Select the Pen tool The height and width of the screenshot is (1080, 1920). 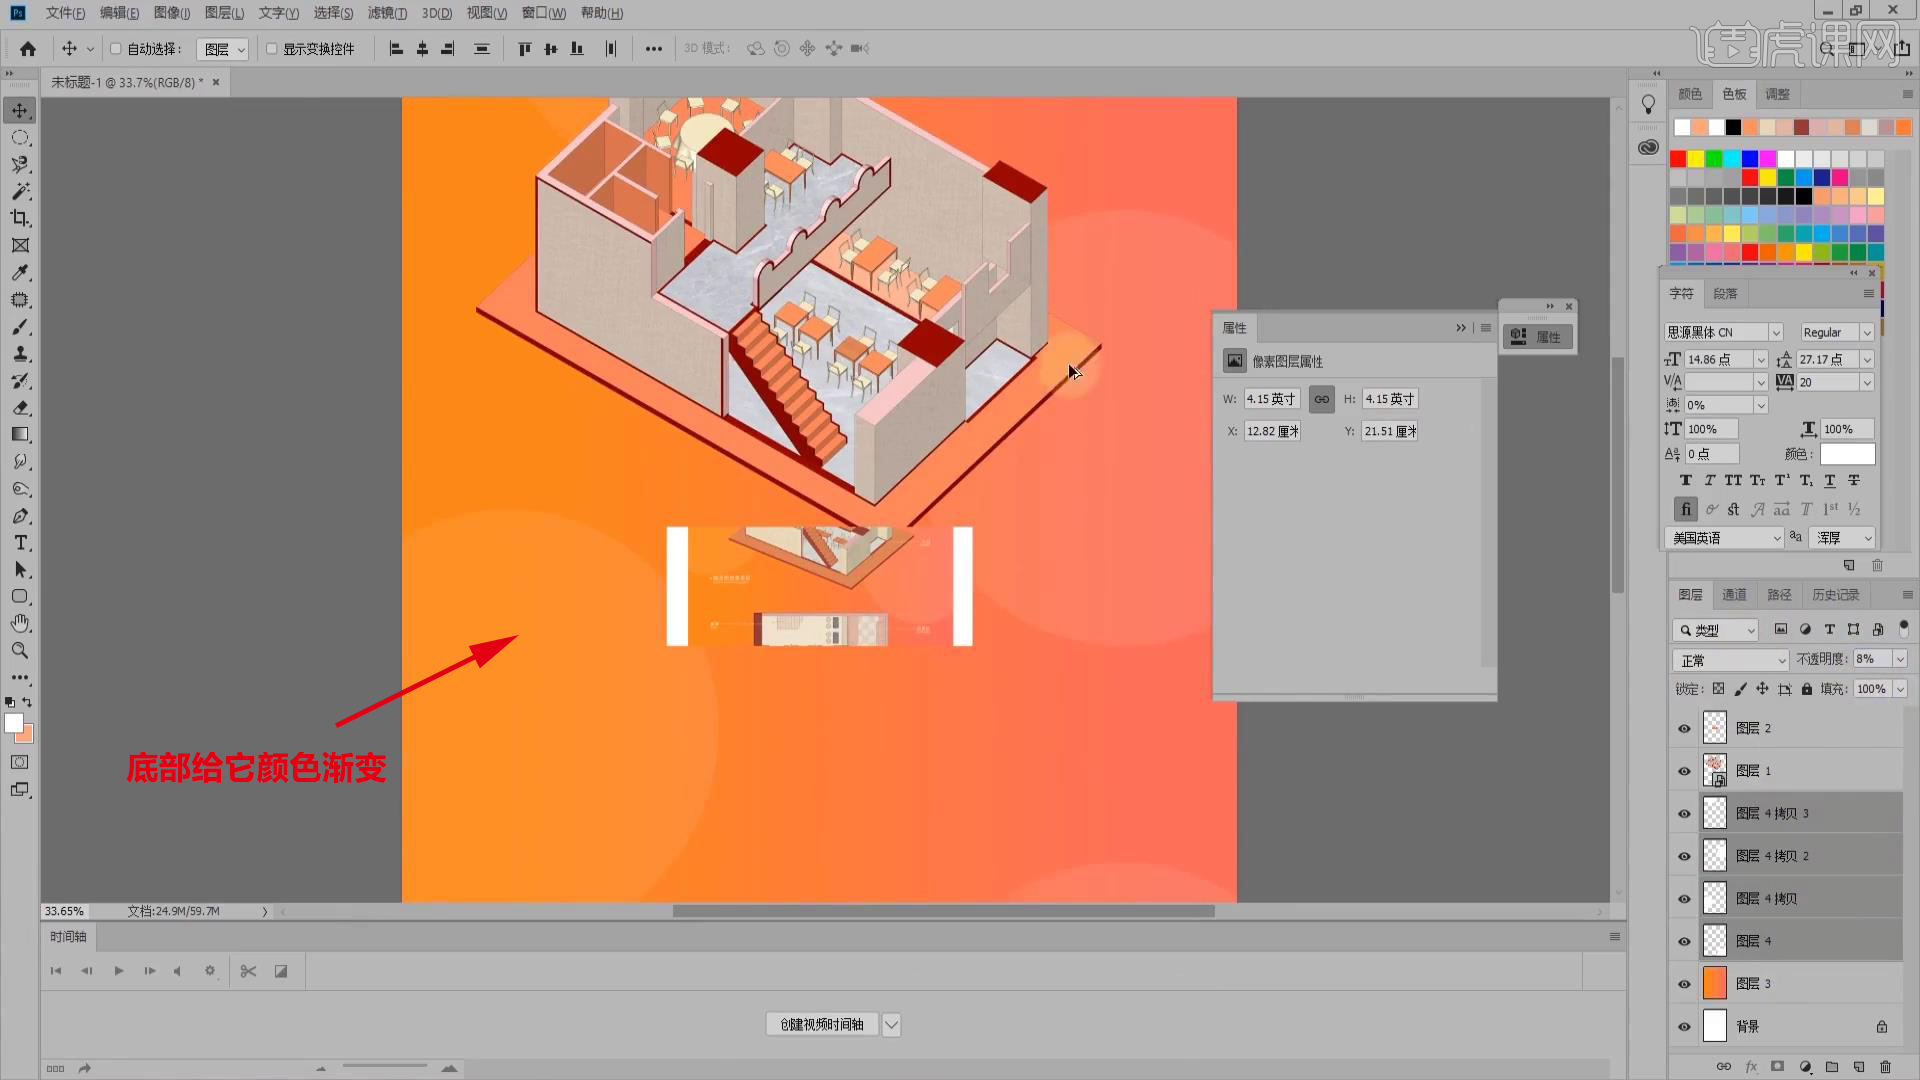20,516
